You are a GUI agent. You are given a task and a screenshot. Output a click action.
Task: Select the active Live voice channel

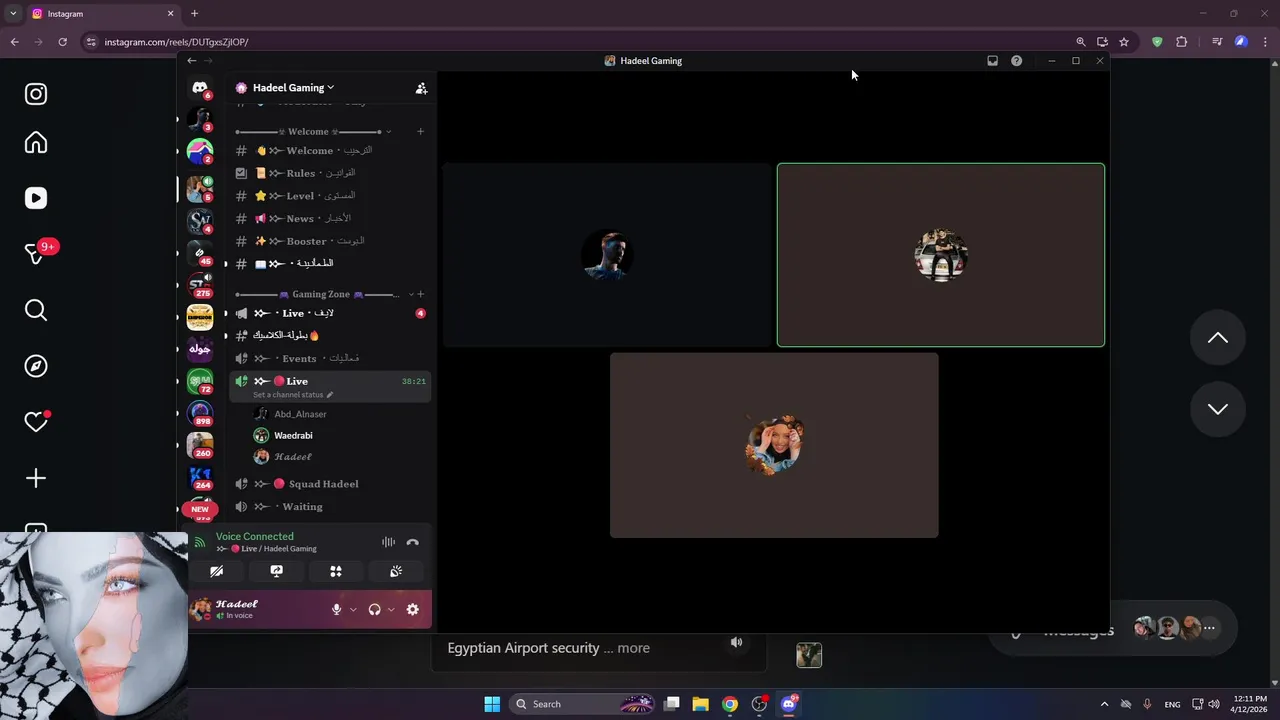click(x=330, y=381)
